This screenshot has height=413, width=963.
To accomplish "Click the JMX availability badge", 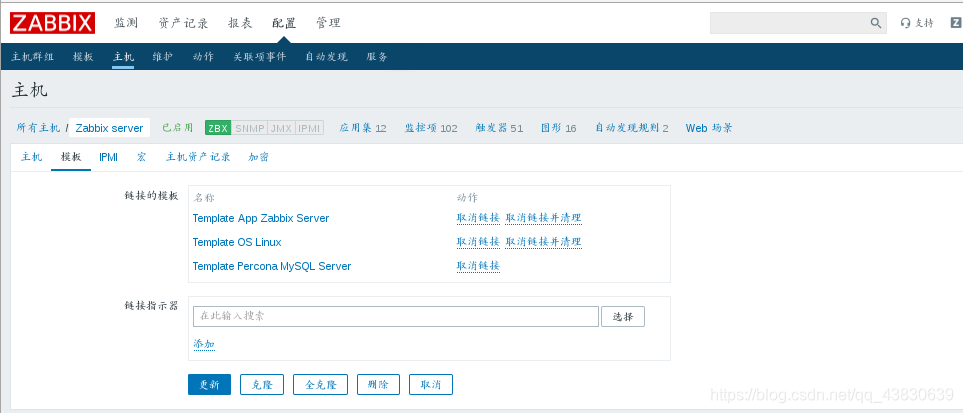I will 281,128.
